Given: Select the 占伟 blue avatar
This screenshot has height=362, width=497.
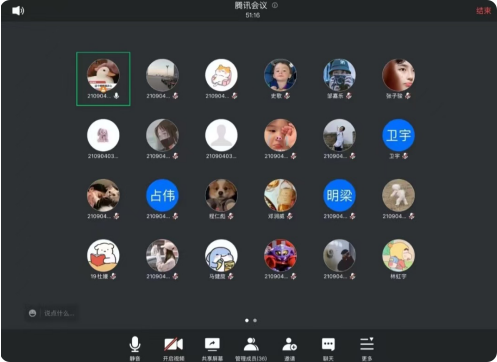Looking at the screenshot, I should pos(162,195).
